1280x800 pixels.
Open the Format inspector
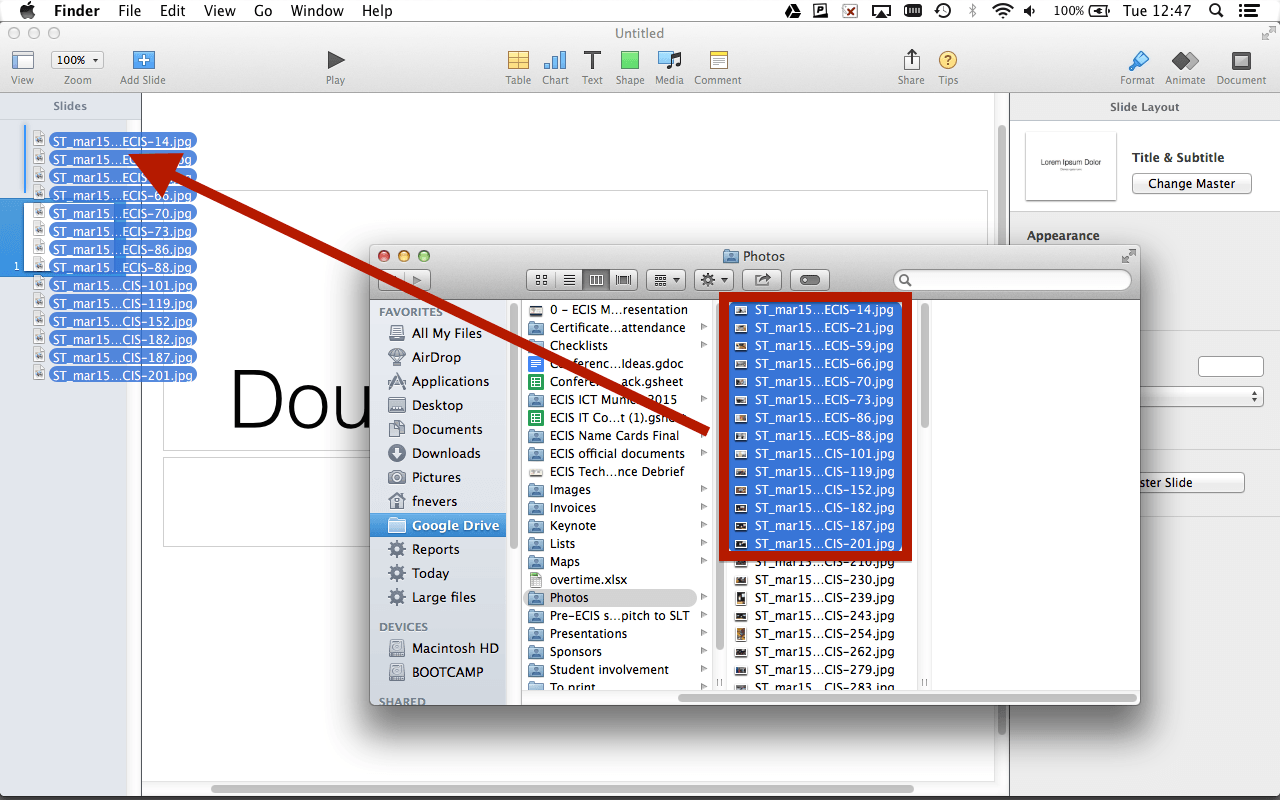1137,60
